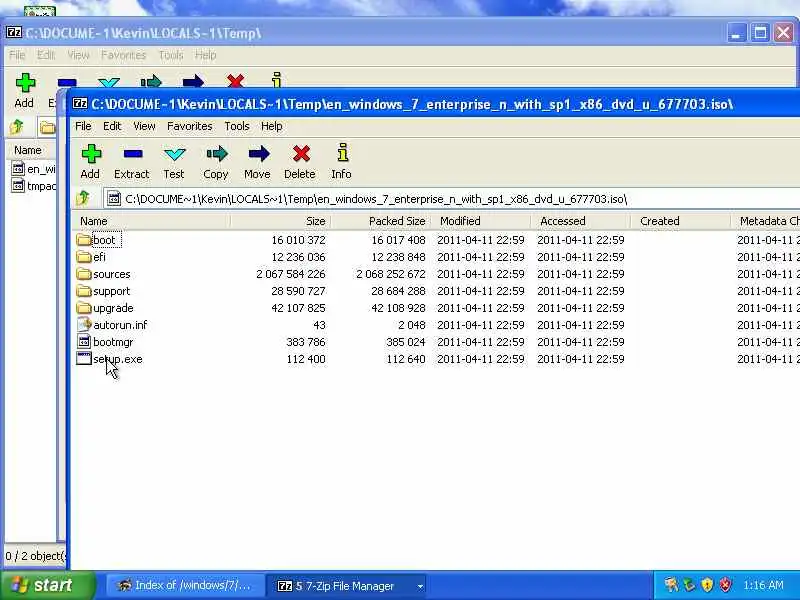Go up one level in the ISO window
Screen dimensions: 800x600
pyautogui.click(x=83, y=198)
